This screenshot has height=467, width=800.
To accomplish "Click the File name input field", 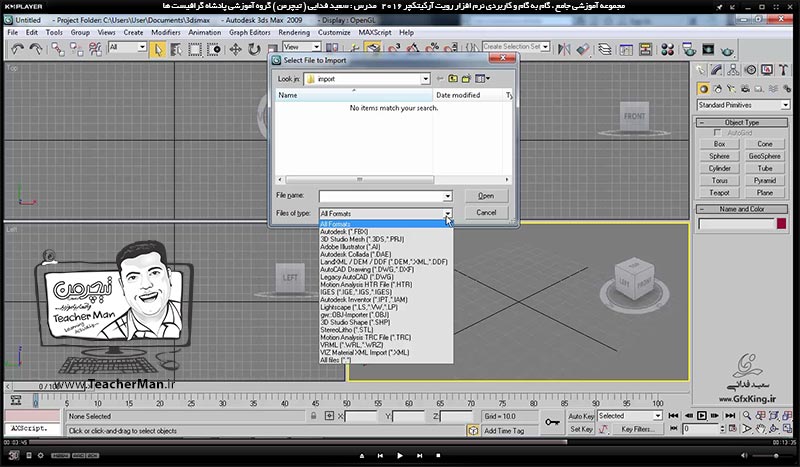I will click(x=381, y=196).
